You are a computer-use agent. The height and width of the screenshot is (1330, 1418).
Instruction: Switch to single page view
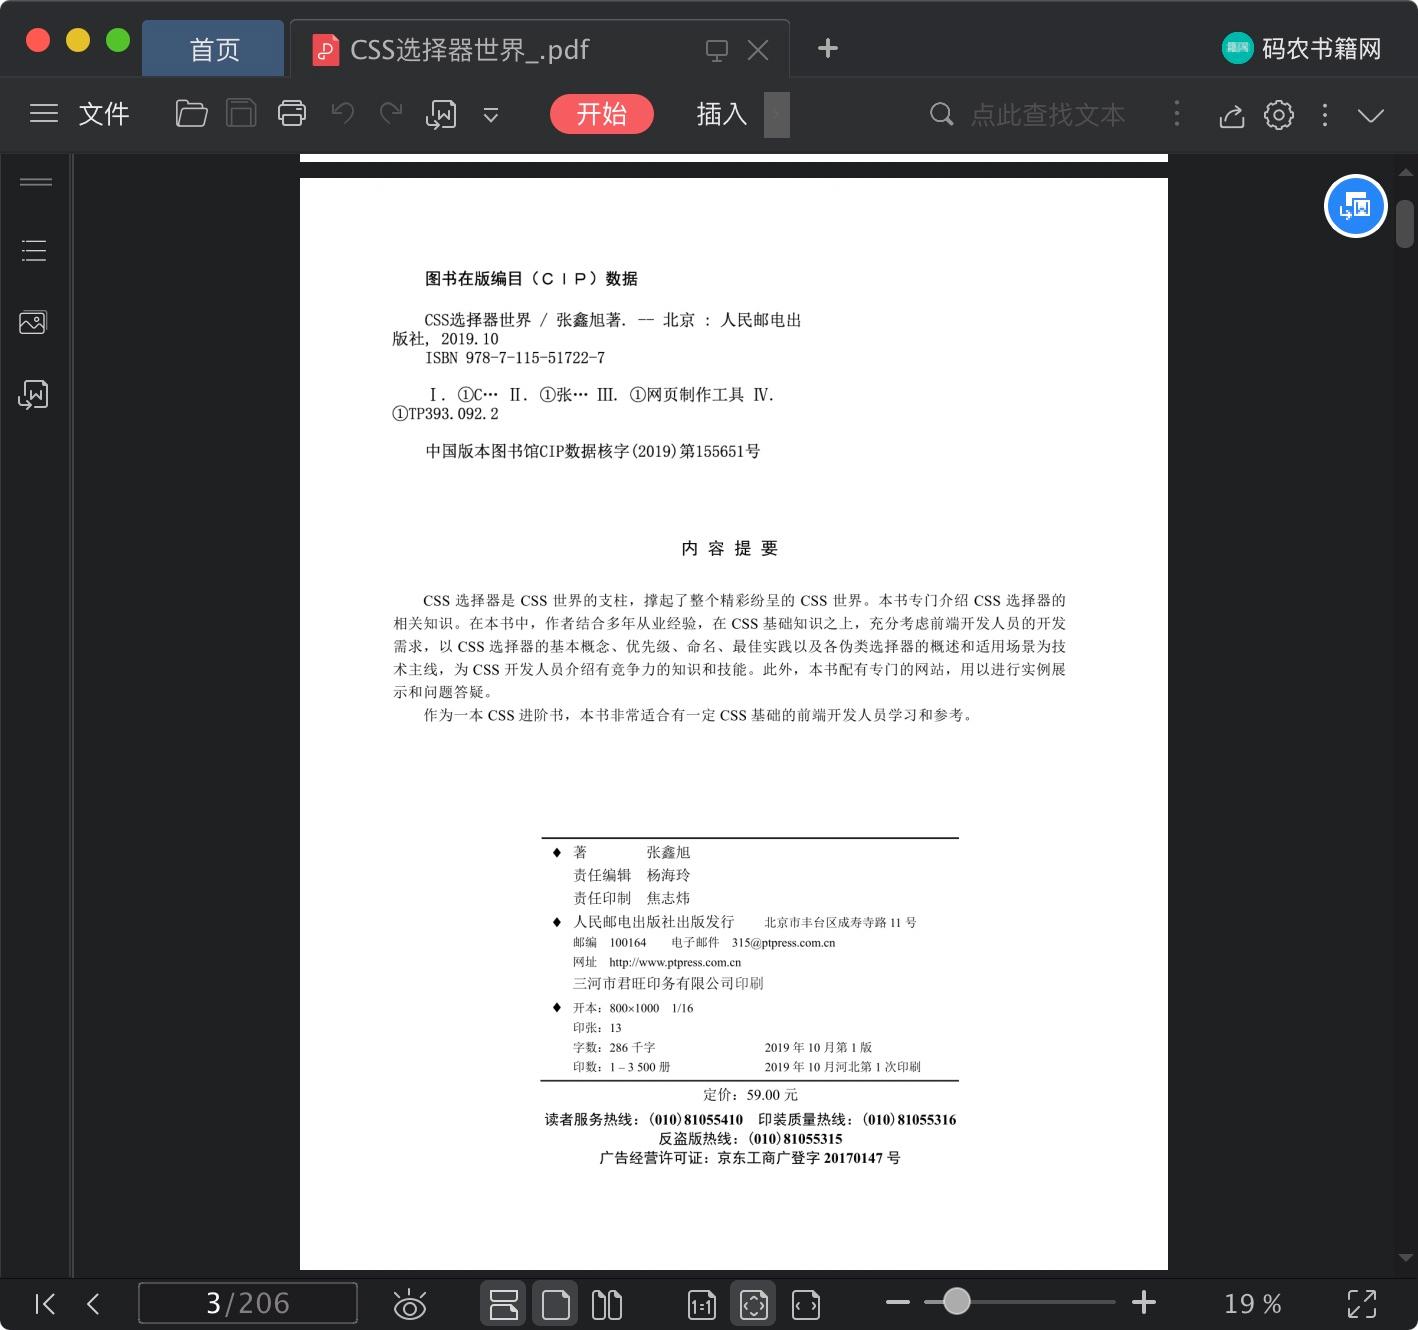click(555, 1303)
